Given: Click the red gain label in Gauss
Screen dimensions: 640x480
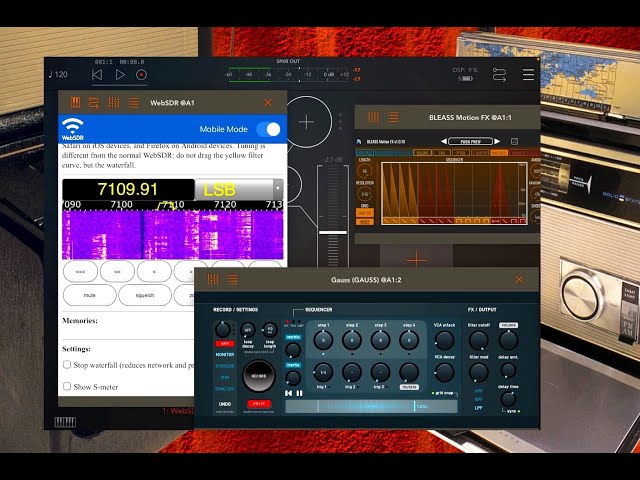Looking at the screenshot, I should [x=224, y=343].
